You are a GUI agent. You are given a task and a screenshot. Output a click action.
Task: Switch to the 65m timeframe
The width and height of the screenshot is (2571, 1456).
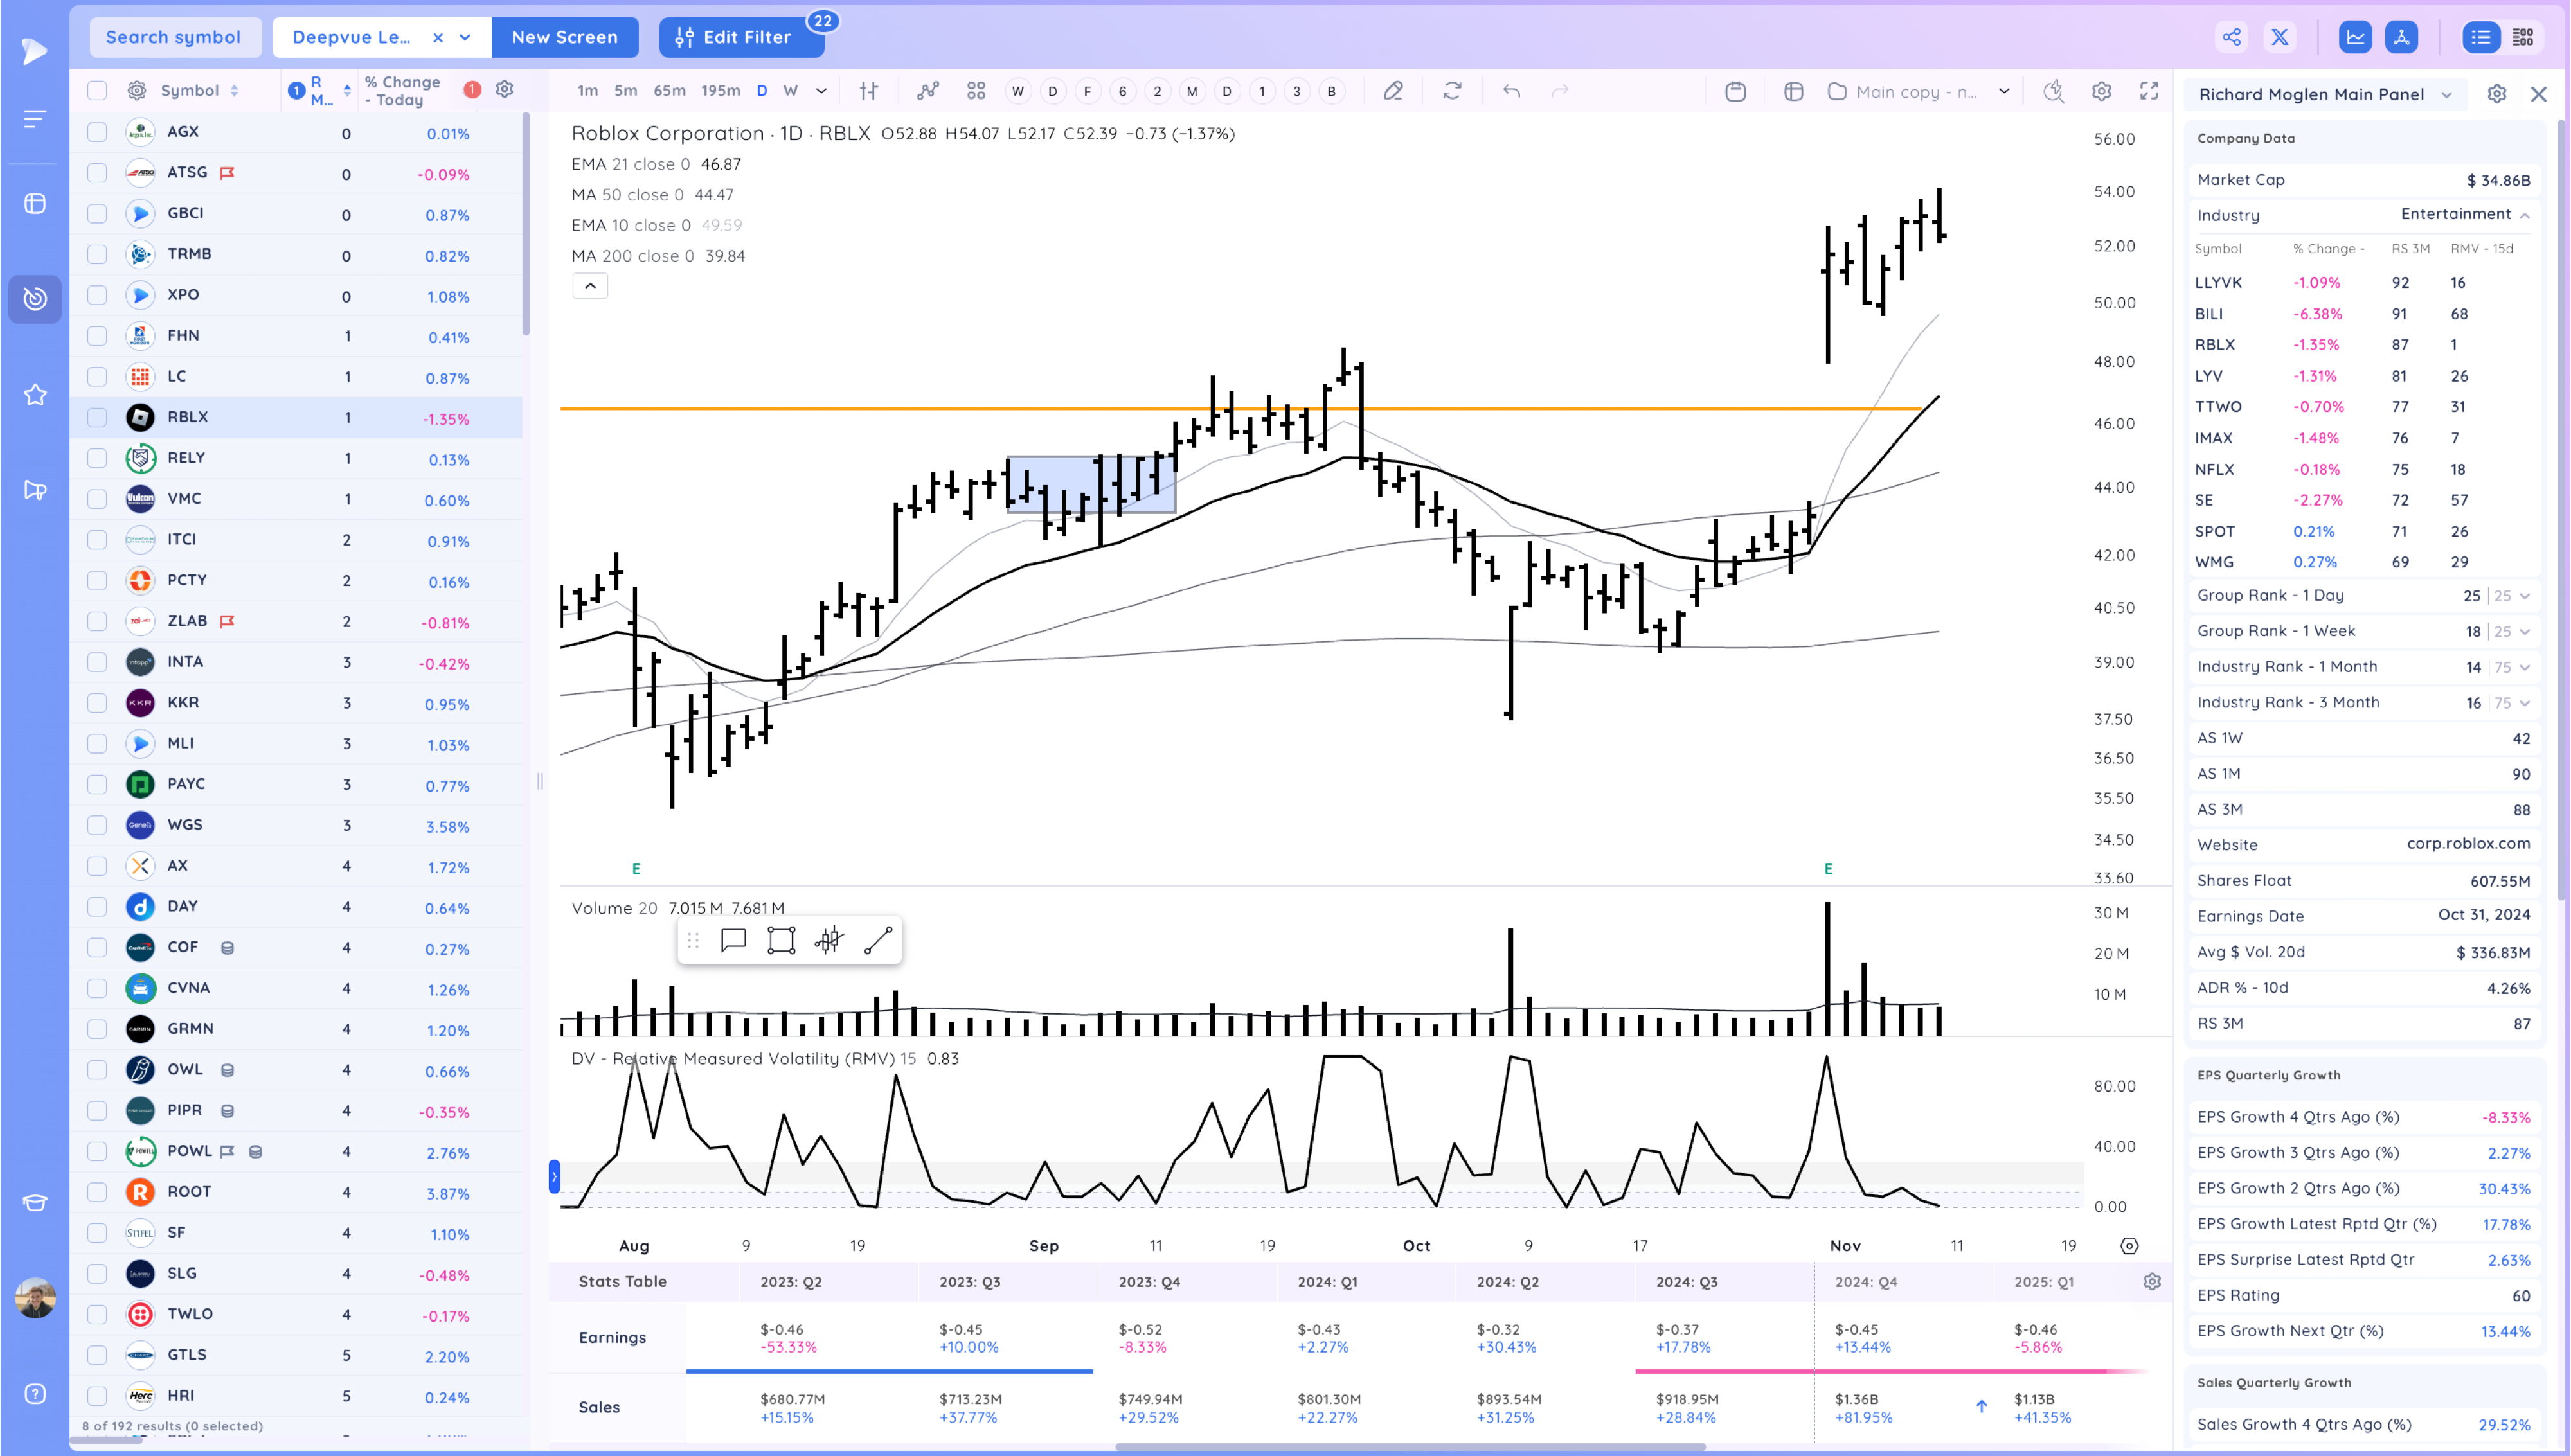click(x=669, y=91)
